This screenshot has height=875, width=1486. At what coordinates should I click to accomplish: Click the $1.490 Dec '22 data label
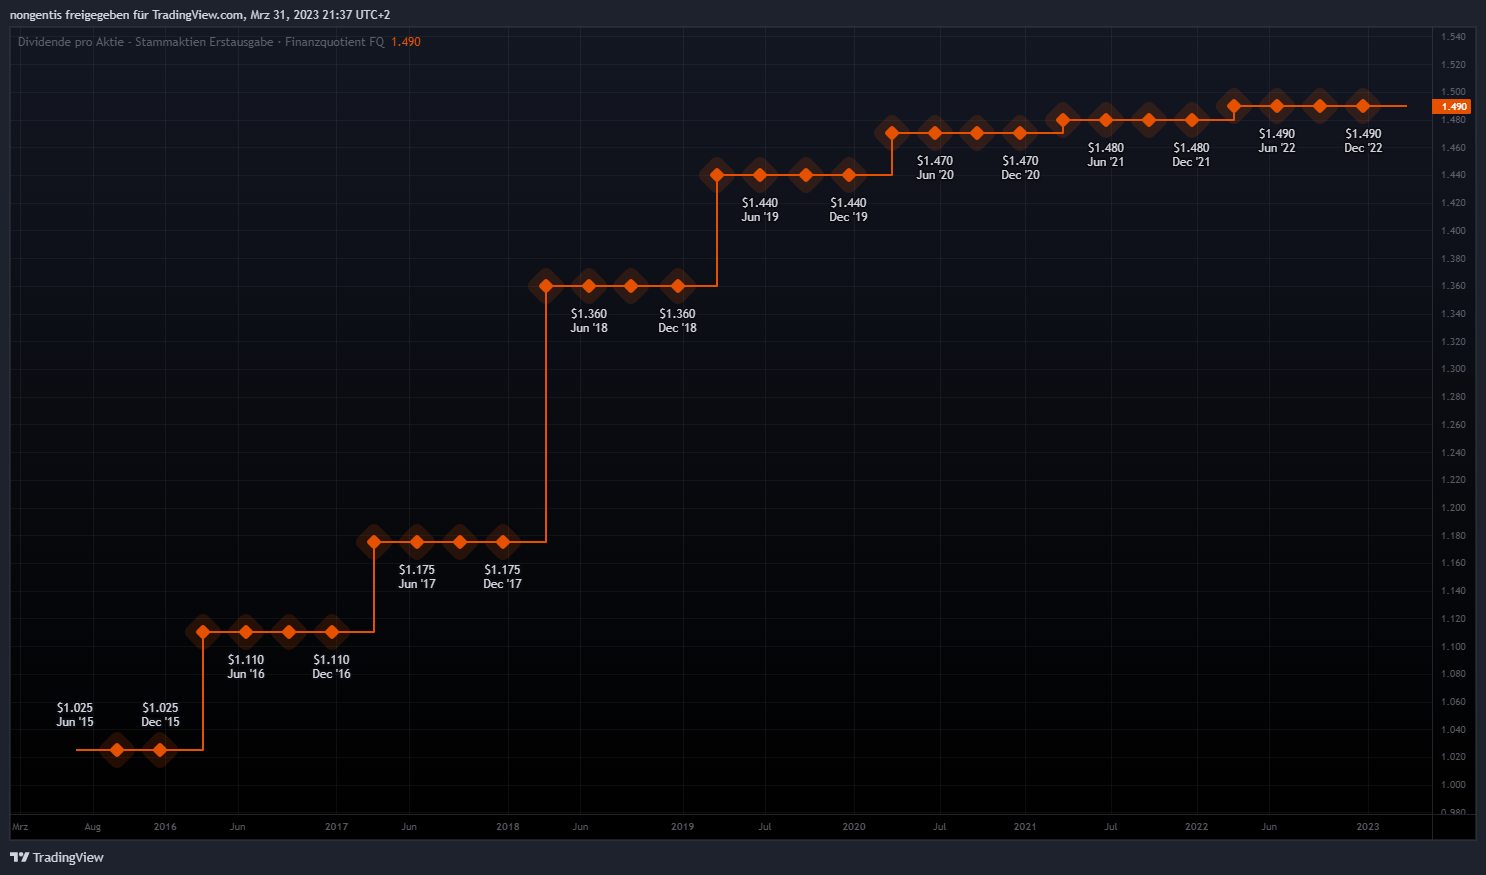pos(1363,140)
